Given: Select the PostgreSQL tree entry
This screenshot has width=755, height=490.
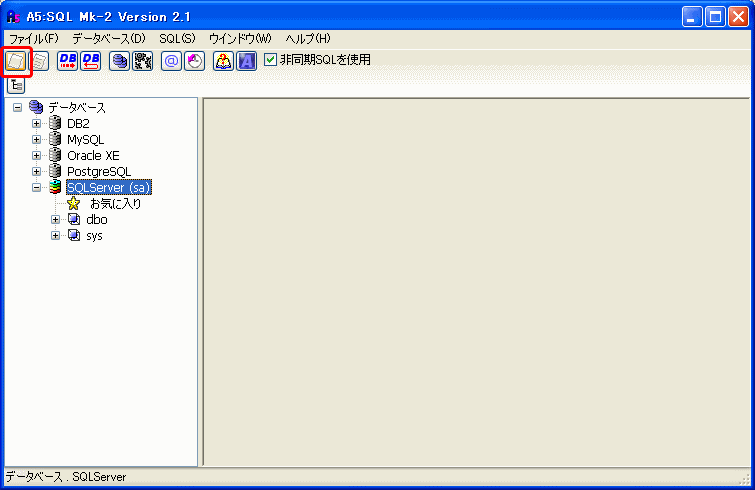Looking at the screenshot, I should [99, 171].
